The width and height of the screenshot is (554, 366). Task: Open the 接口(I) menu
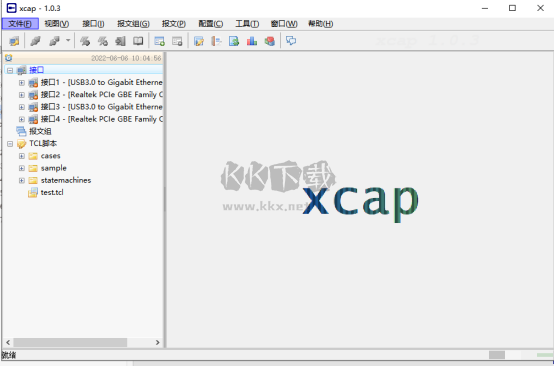pyautogui.click(x=93, y=24)
